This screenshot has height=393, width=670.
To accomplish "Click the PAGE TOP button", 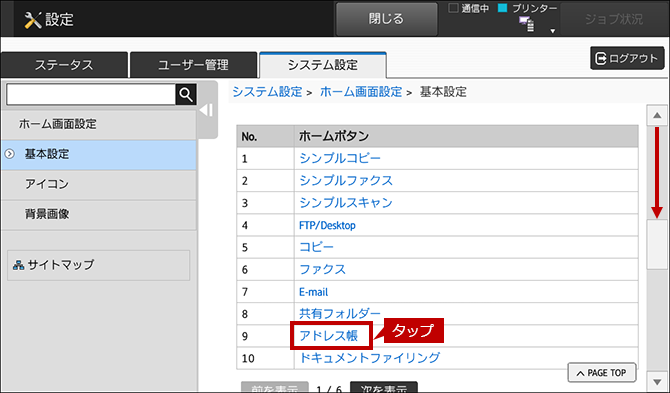I will [x=602, y=373].
